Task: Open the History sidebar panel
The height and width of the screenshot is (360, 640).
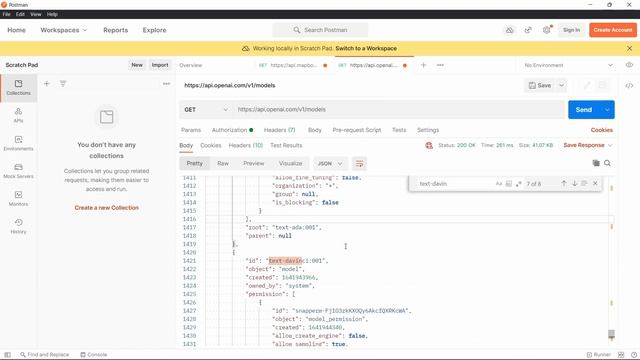Action: pyautogui.click(x=18, y=226)
